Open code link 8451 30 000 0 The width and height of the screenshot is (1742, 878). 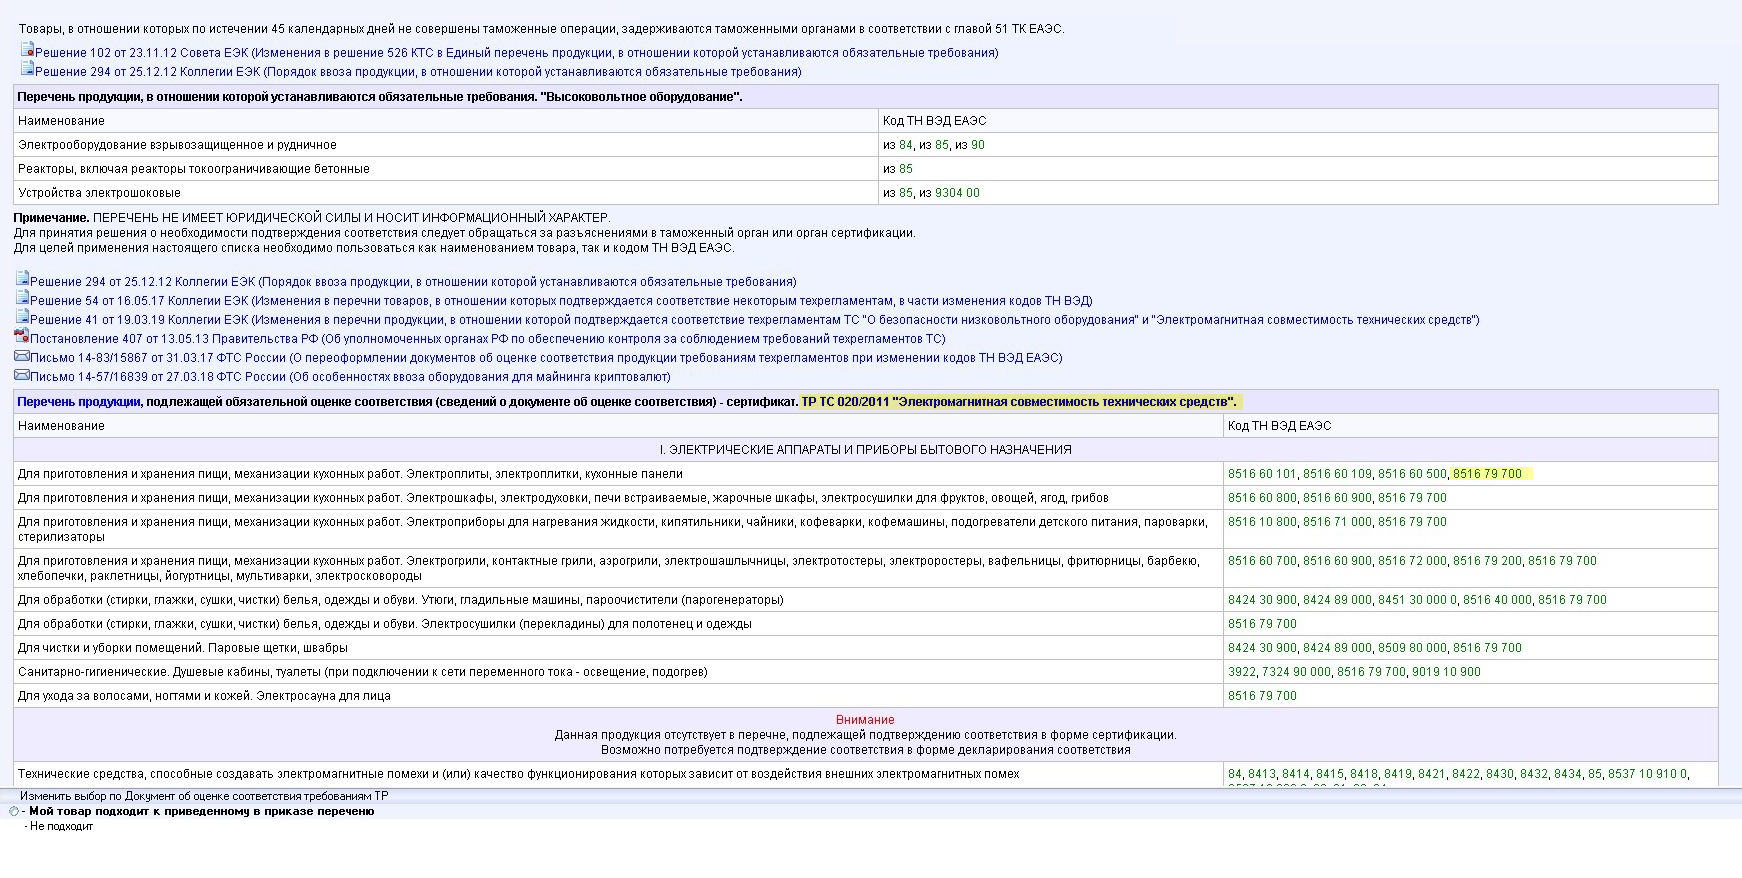point(1417,600)
